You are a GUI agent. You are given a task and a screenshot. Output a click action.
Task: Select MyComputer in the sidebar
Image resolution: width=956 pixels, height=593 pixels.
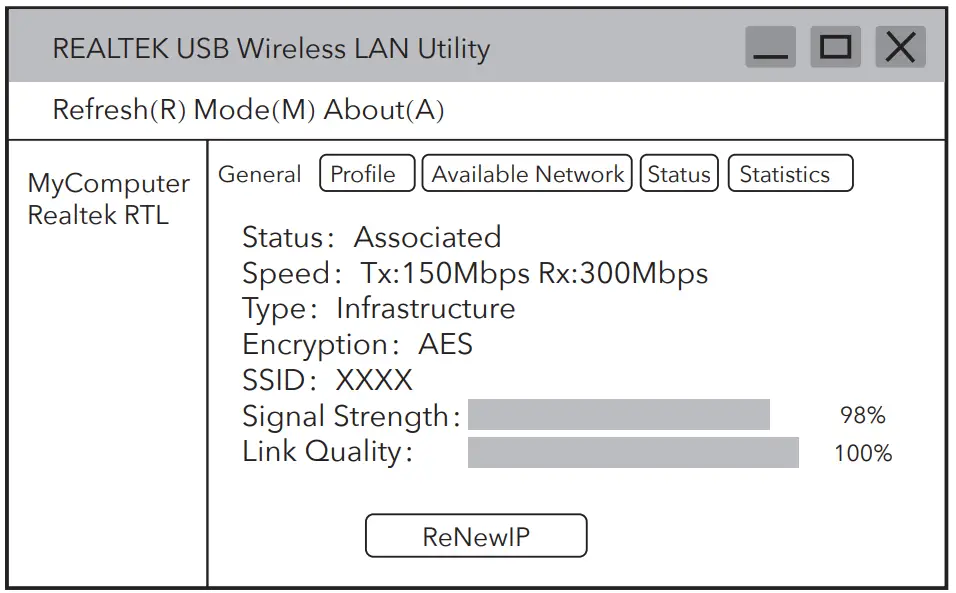point(110,183)
